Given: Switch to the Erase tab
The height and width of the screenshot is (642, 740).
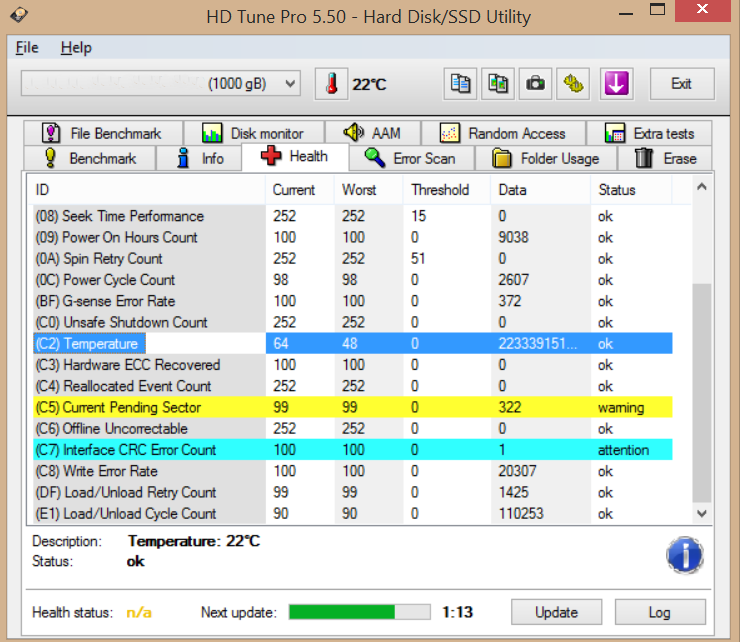Looking at the screenshot, I should 665,158.
